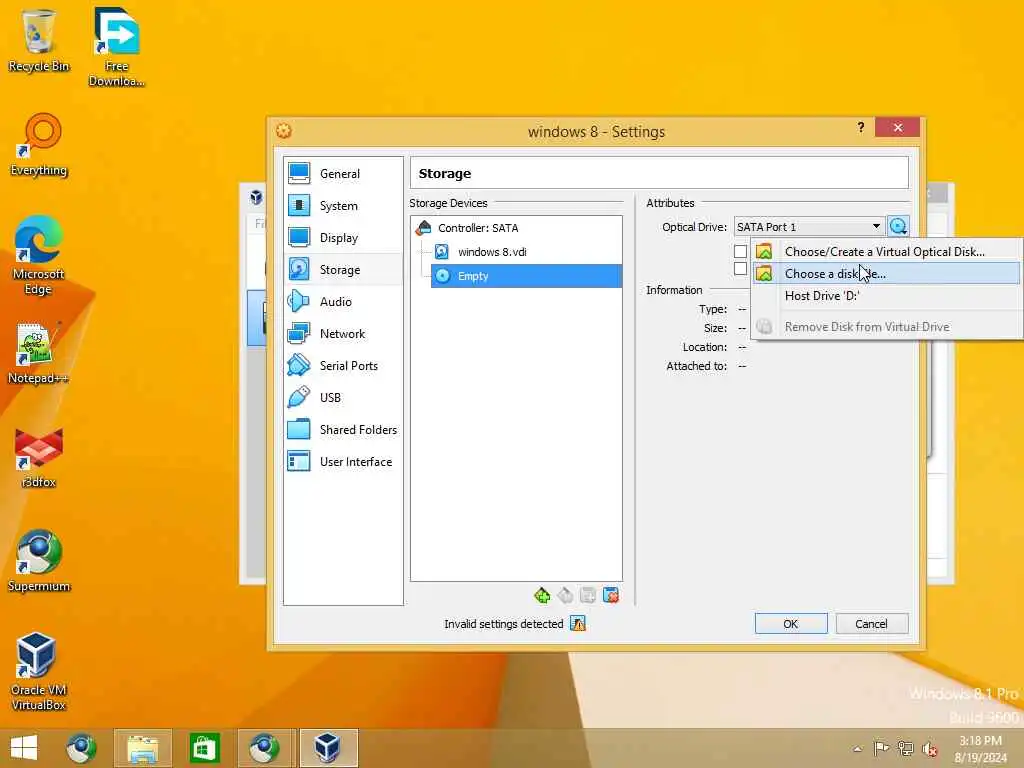
Task: Click Remove Disk from Virtual Drive
Action: point(887,327)
